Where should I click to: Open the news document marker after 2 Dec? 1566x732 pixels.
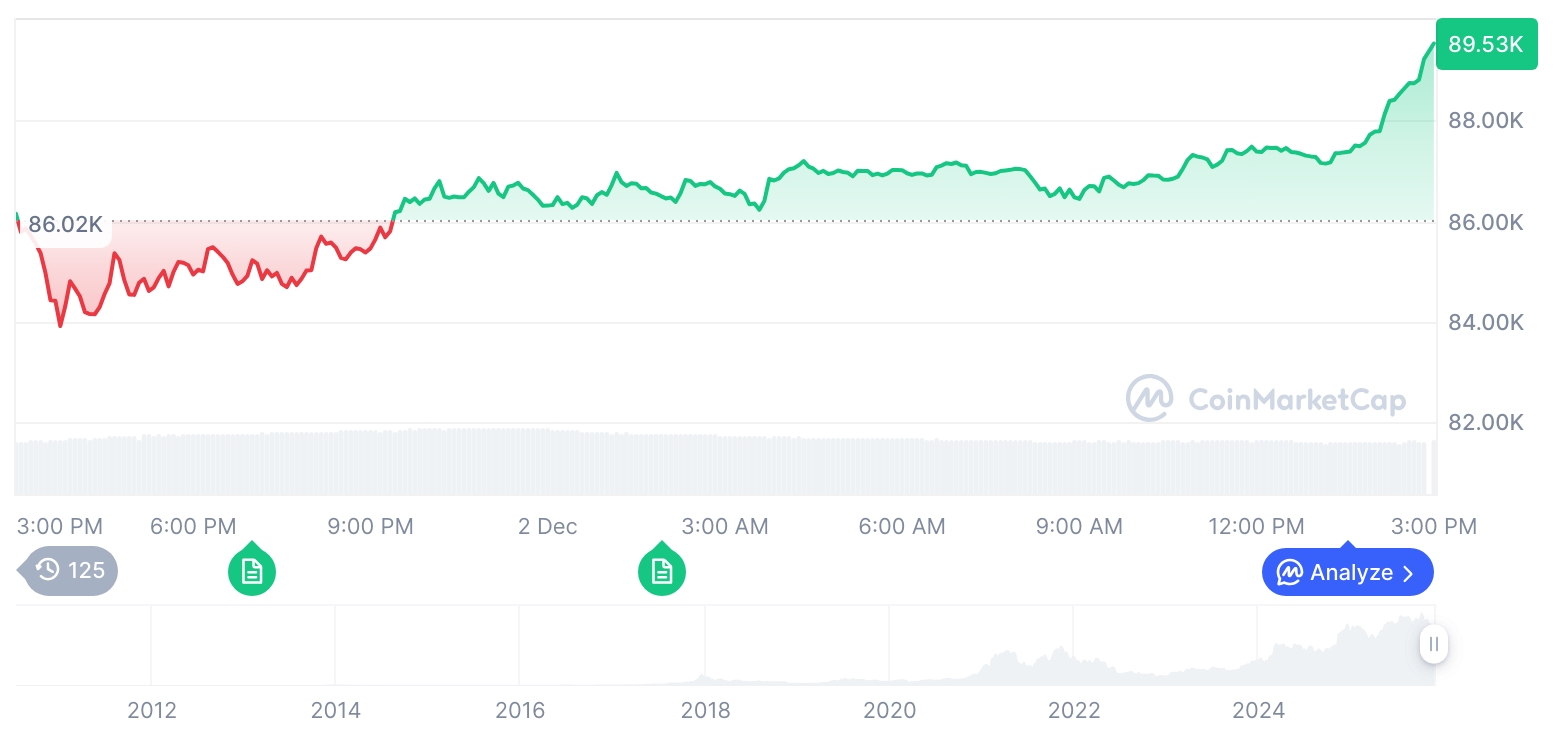point(662,572)
